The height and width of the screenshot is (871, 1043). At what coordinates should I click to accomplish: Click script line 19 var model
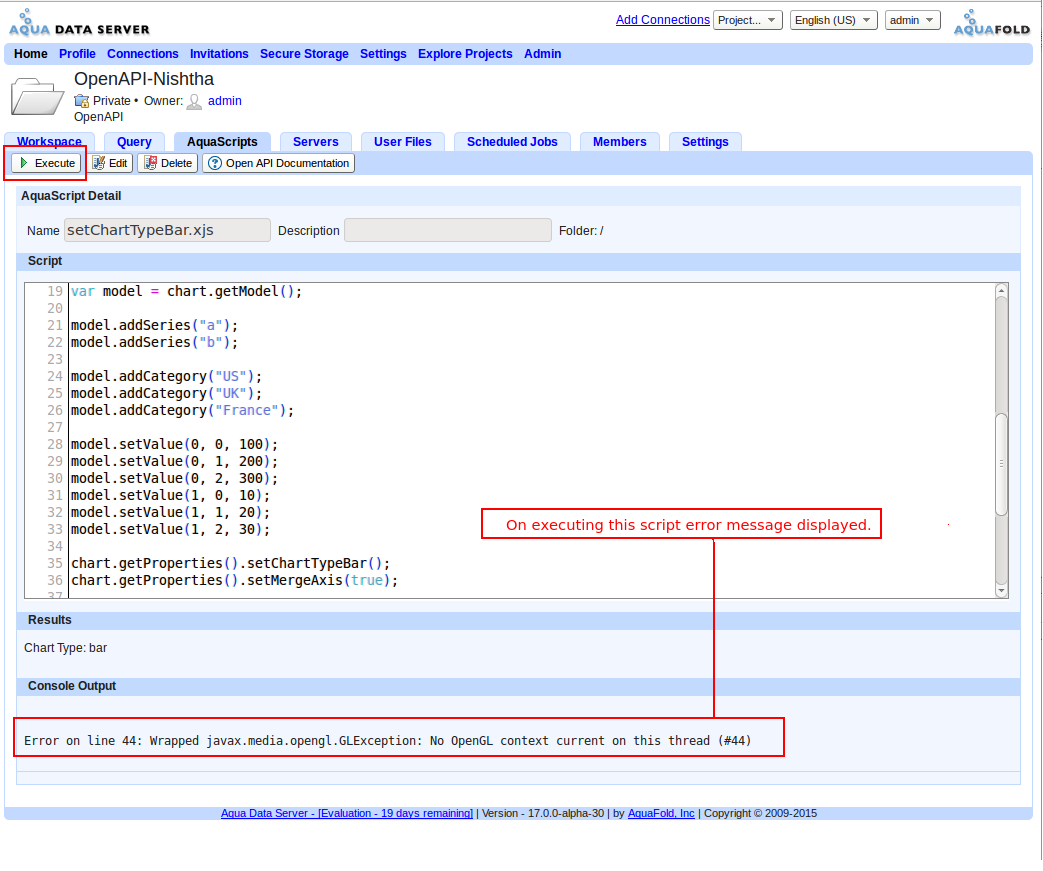tap(186, 291)
